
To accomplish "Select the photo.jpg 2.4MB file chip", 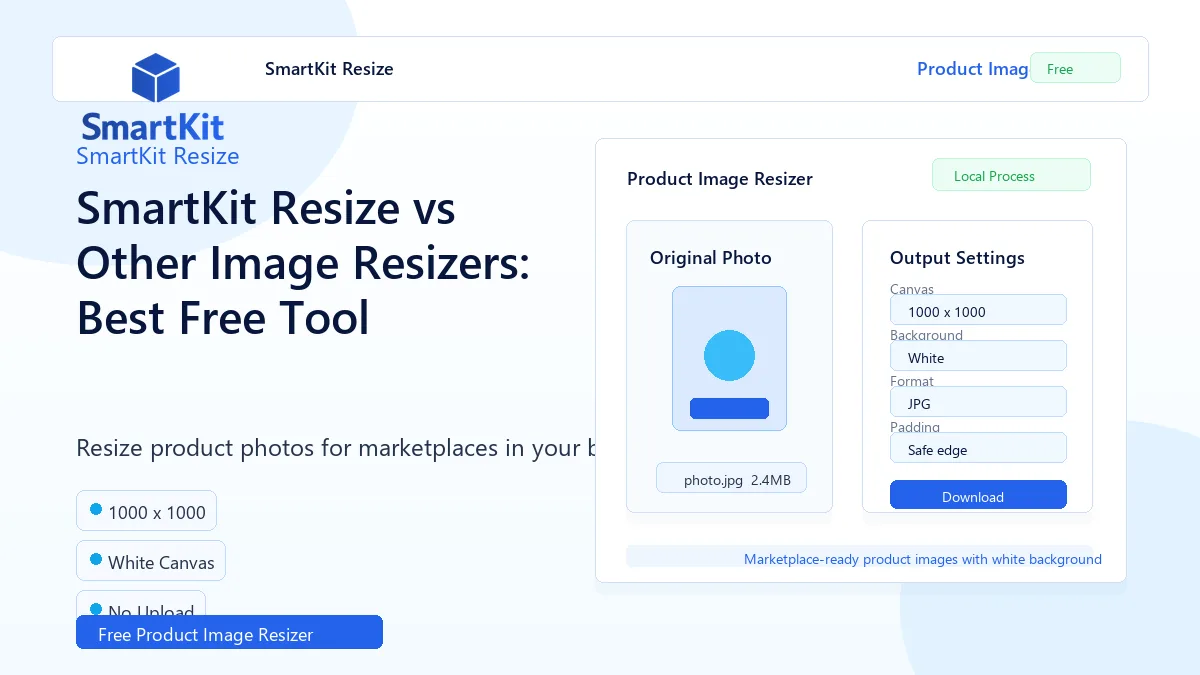I will click(x=731, y=478).
